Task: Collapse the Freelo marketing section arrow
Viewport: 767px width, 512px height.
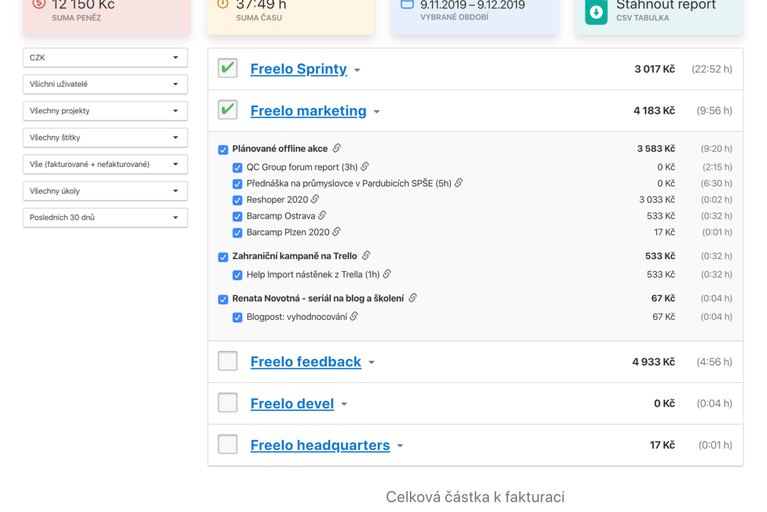Action: click(x=377, y=112)
